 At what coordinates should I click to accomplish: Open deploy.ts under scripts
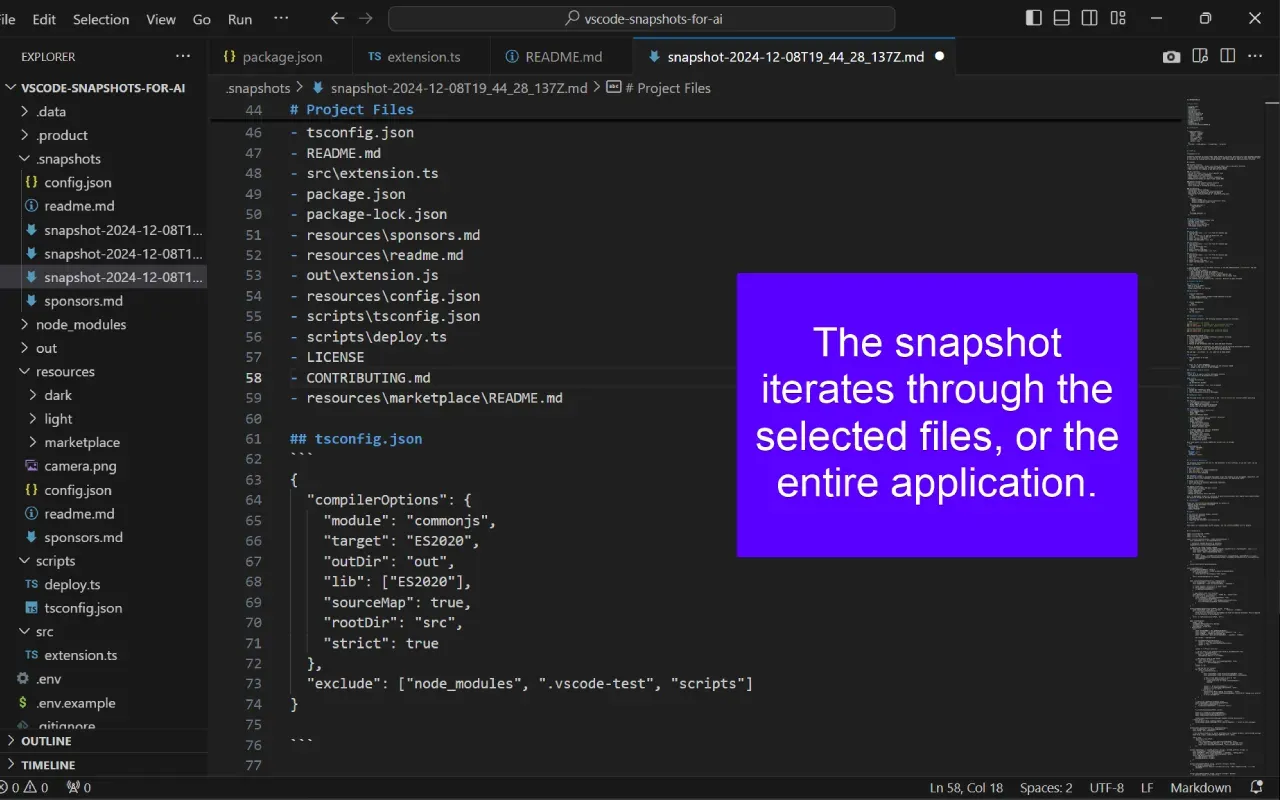tap(72, 584)
